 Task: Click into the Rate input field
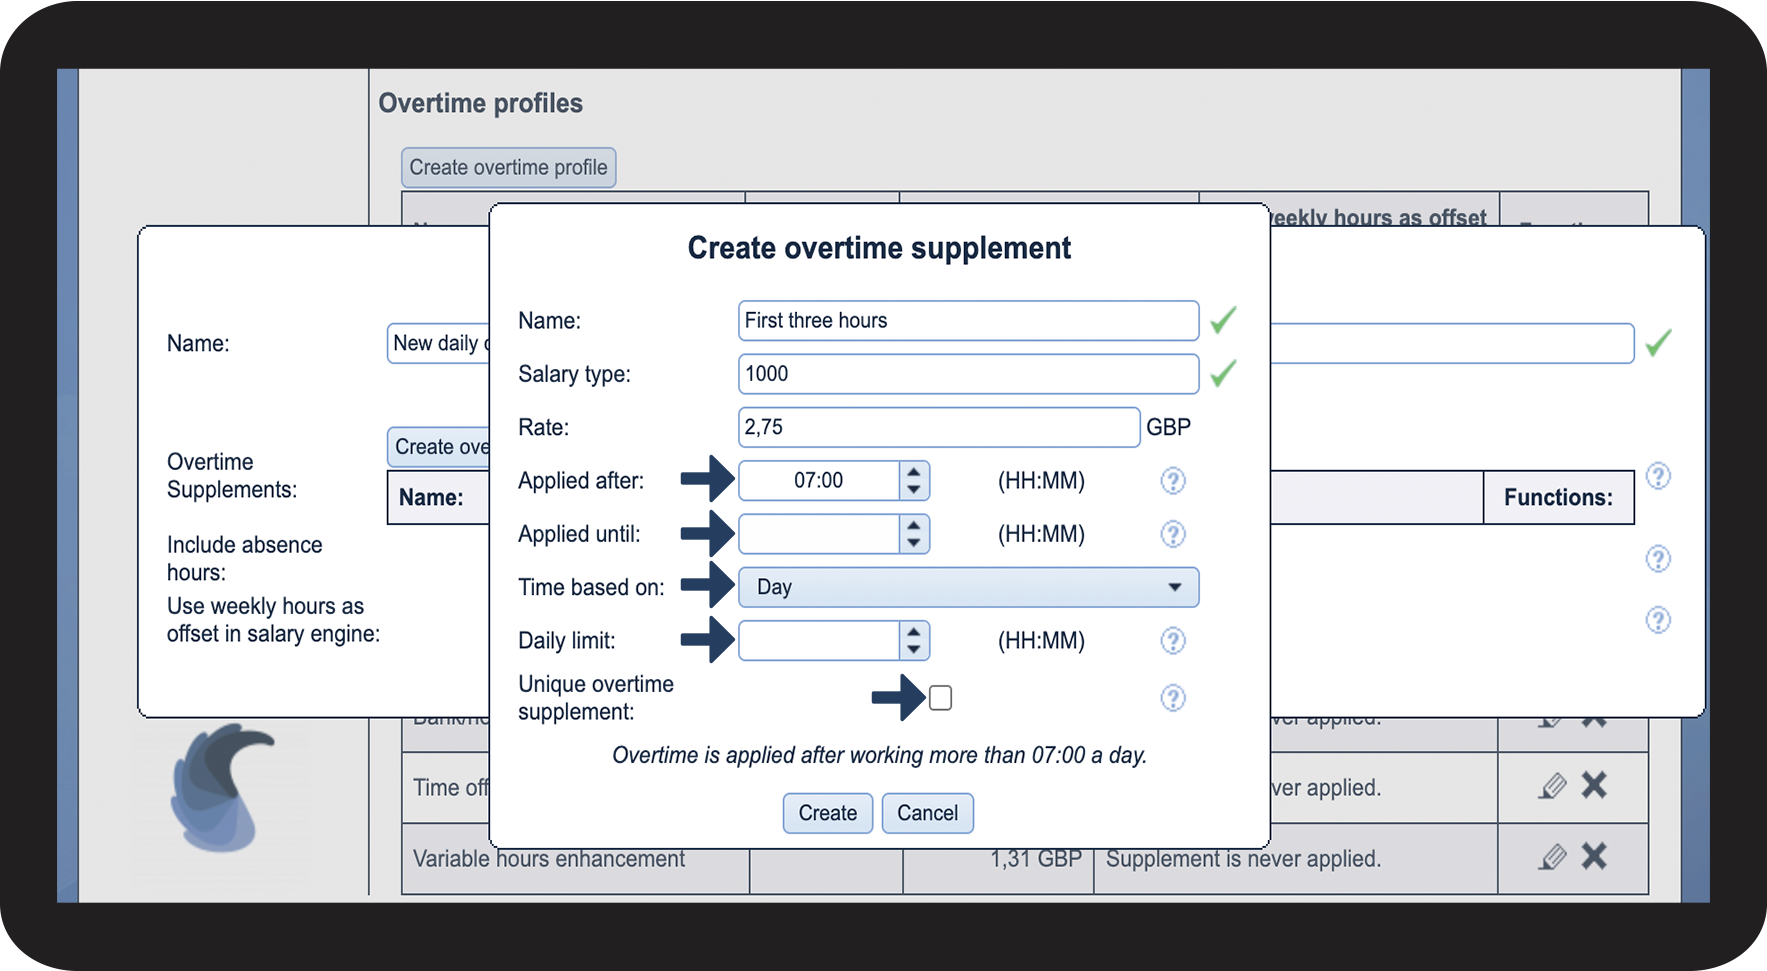coord(938,427)
